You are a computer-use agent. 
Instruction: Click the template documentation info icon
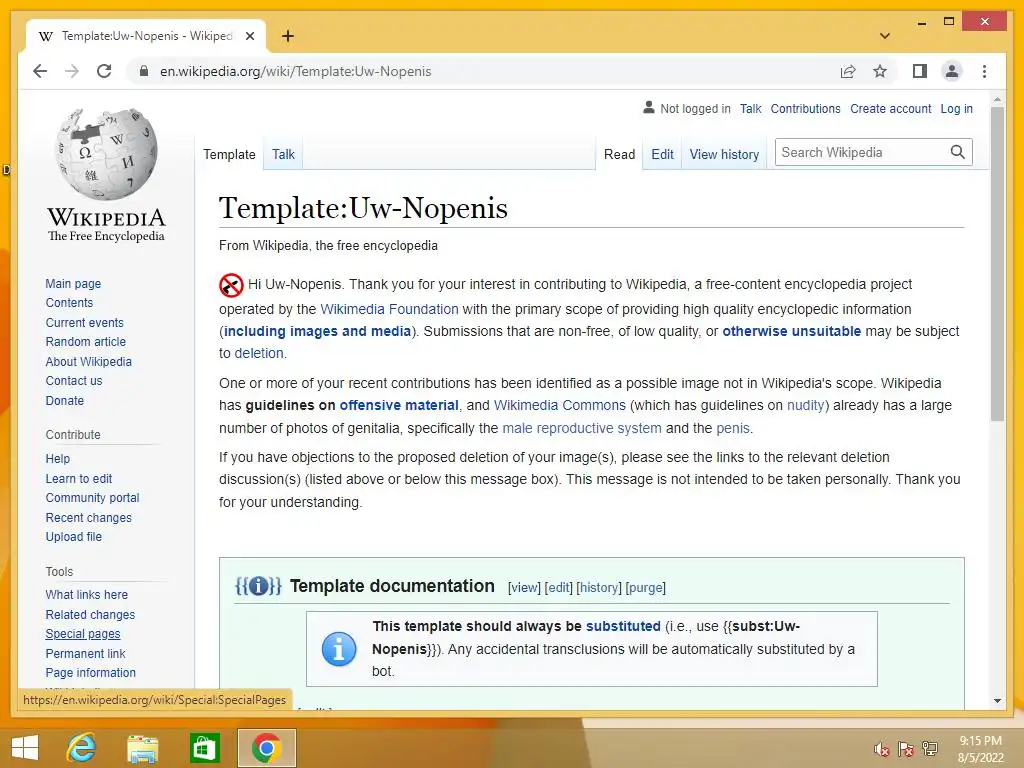coord(258,586)
